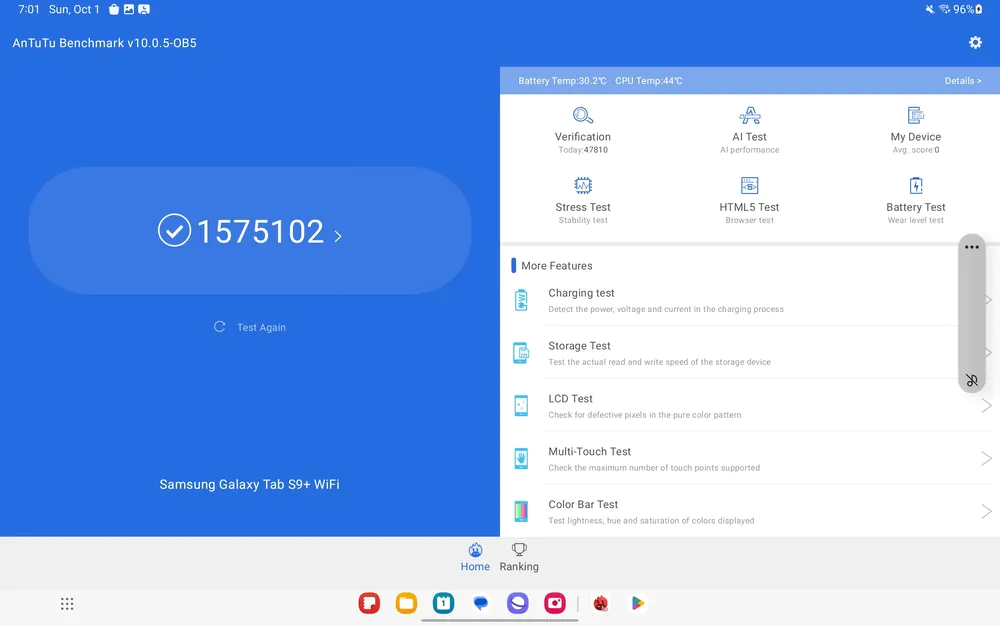Tap the LCD Test icon
1000x626 pixels.
(x=521, y=405)
